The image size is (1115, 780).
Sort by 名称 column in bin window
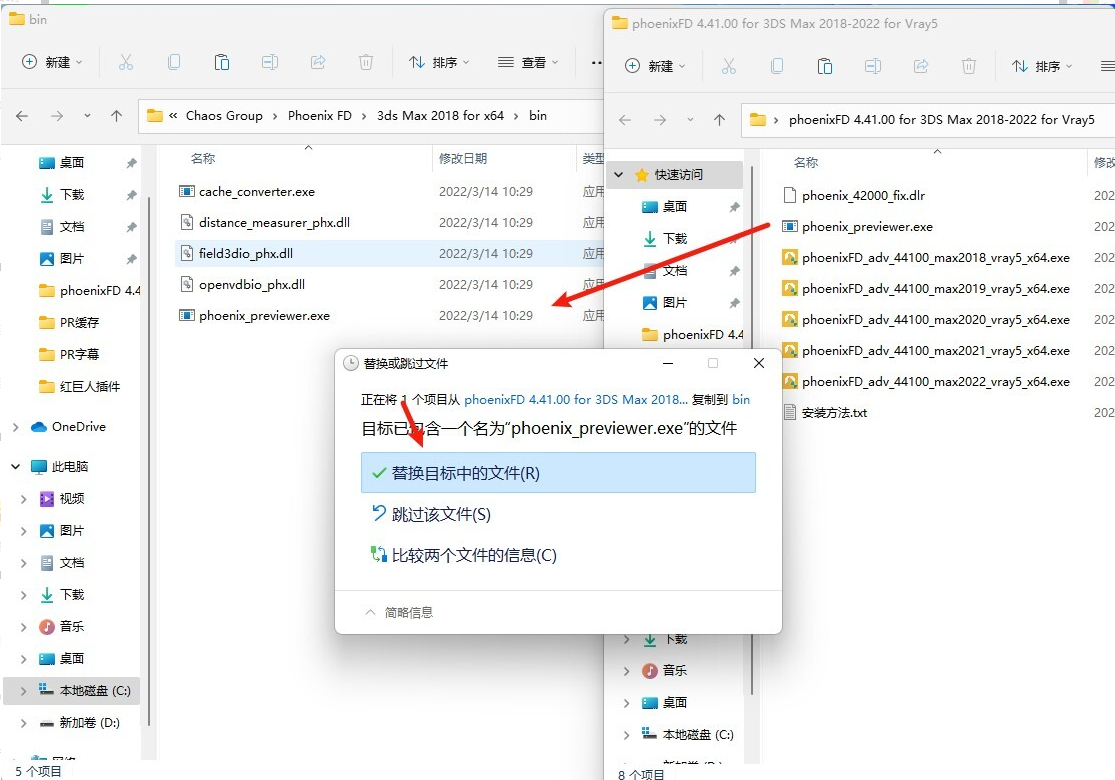pos(203,159)
